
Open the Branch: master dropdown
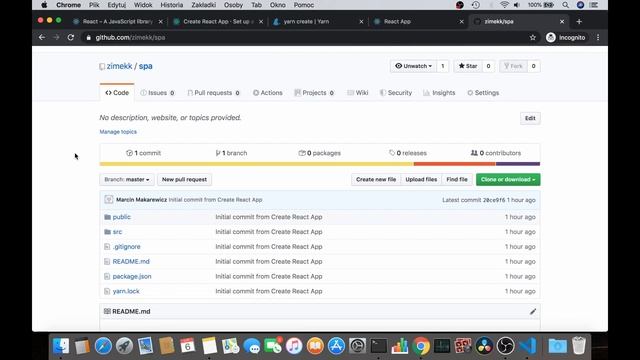click(x=127, y=180)
